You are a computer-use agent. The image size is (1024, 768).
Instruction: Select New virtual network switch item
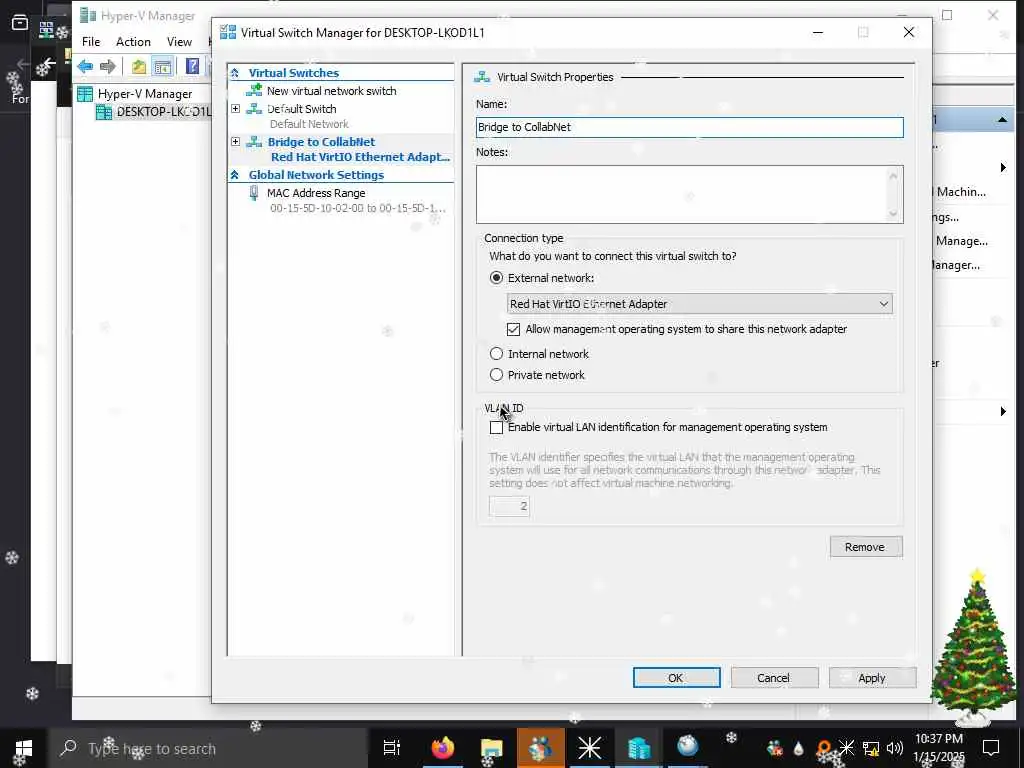coord(331,91)
